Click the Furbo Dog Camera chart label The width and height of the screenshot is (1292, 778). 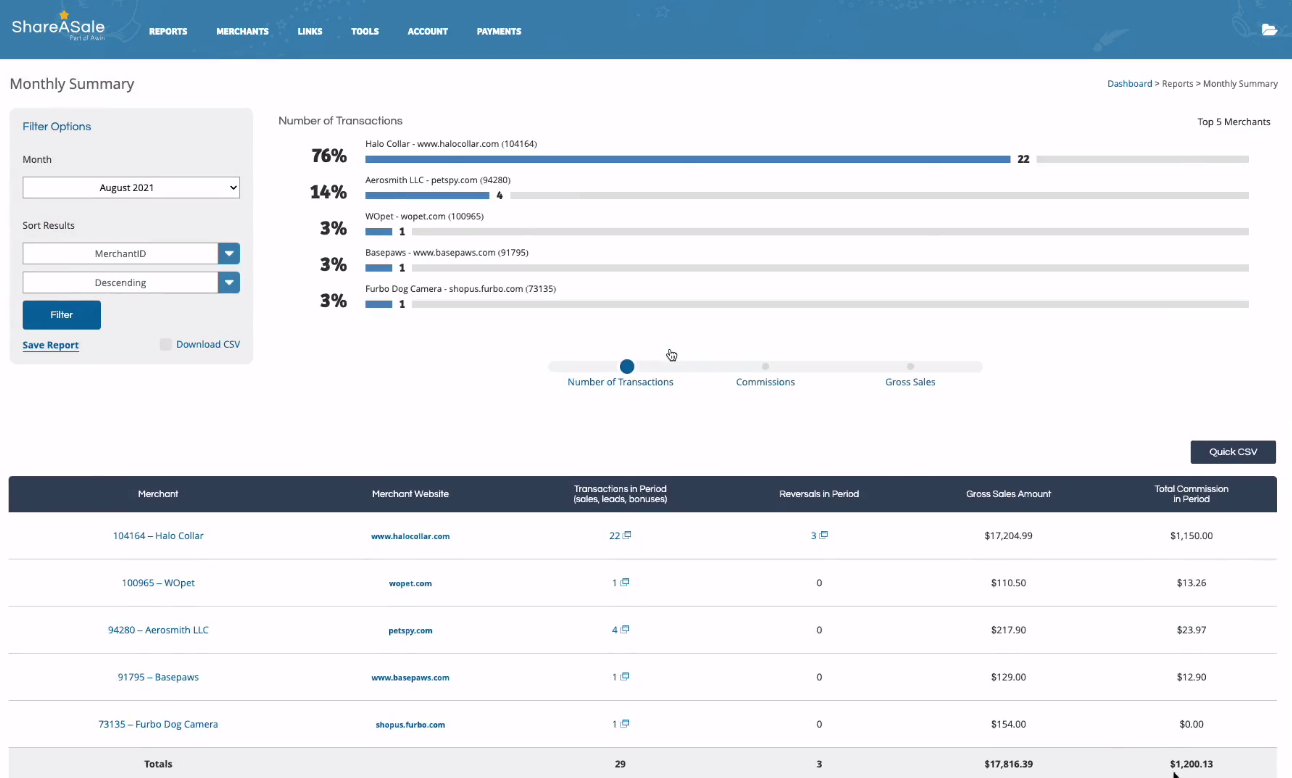(x=460, y=288)
